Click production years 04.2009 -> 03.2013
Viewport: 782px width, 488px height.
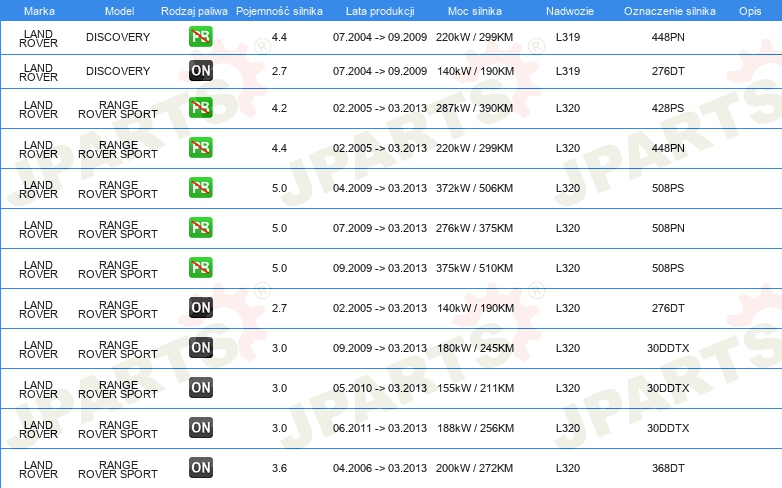click(x=380, y=188)
